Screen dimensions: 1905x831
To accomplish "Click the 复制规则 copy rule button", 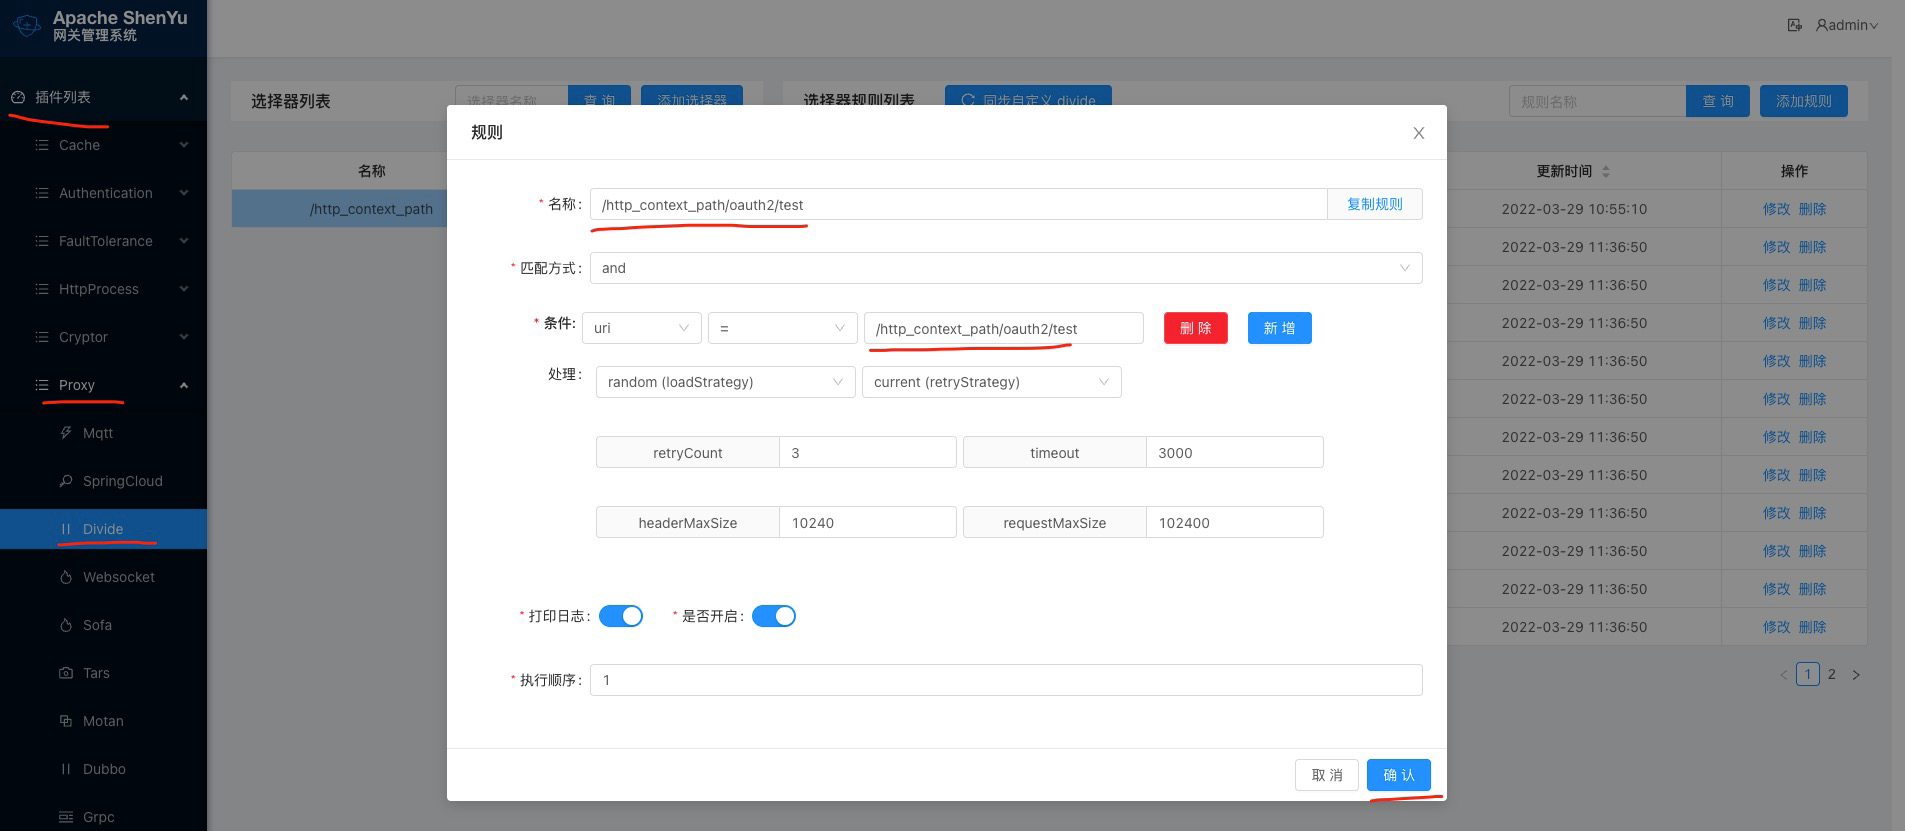I will point(1374,204).
